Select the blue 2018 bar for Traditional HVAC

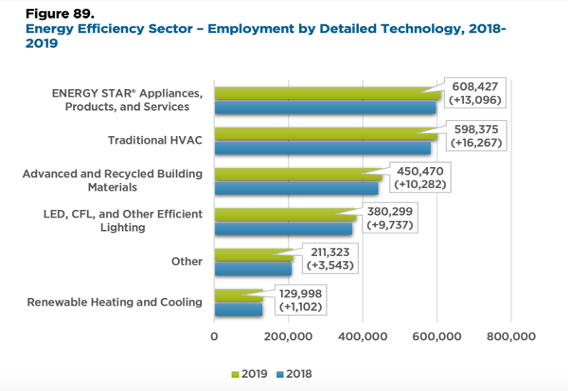(x=323, y=148)
